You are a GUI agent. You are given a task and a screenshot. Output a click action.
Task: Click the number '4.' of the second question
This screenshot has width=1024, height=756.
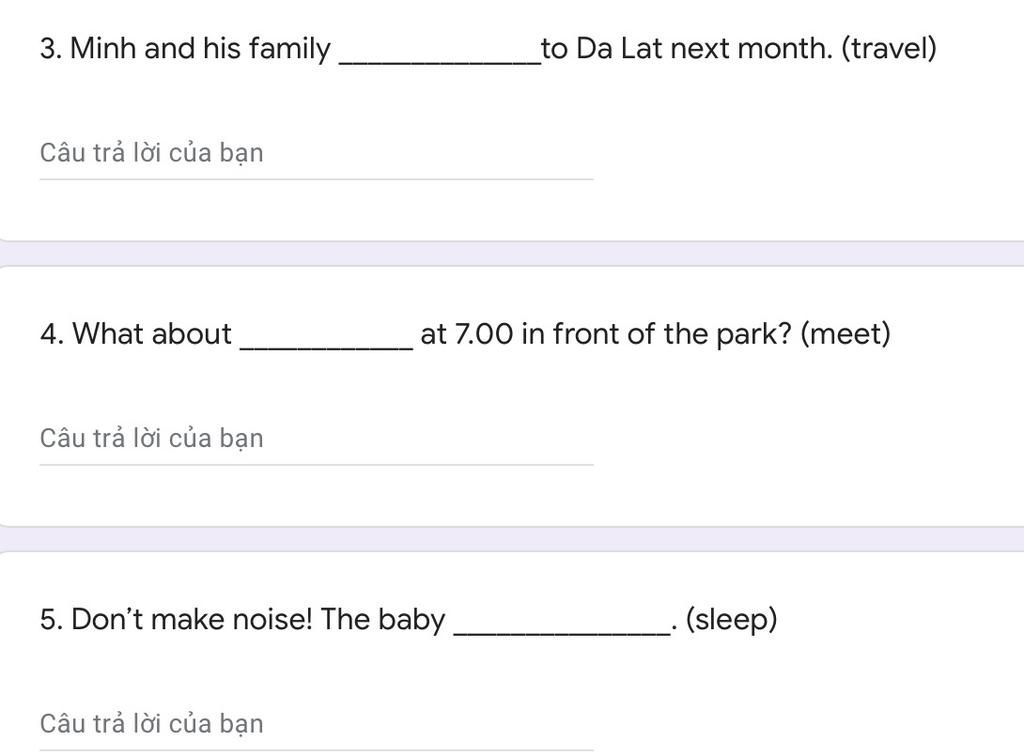pos(52,334)
